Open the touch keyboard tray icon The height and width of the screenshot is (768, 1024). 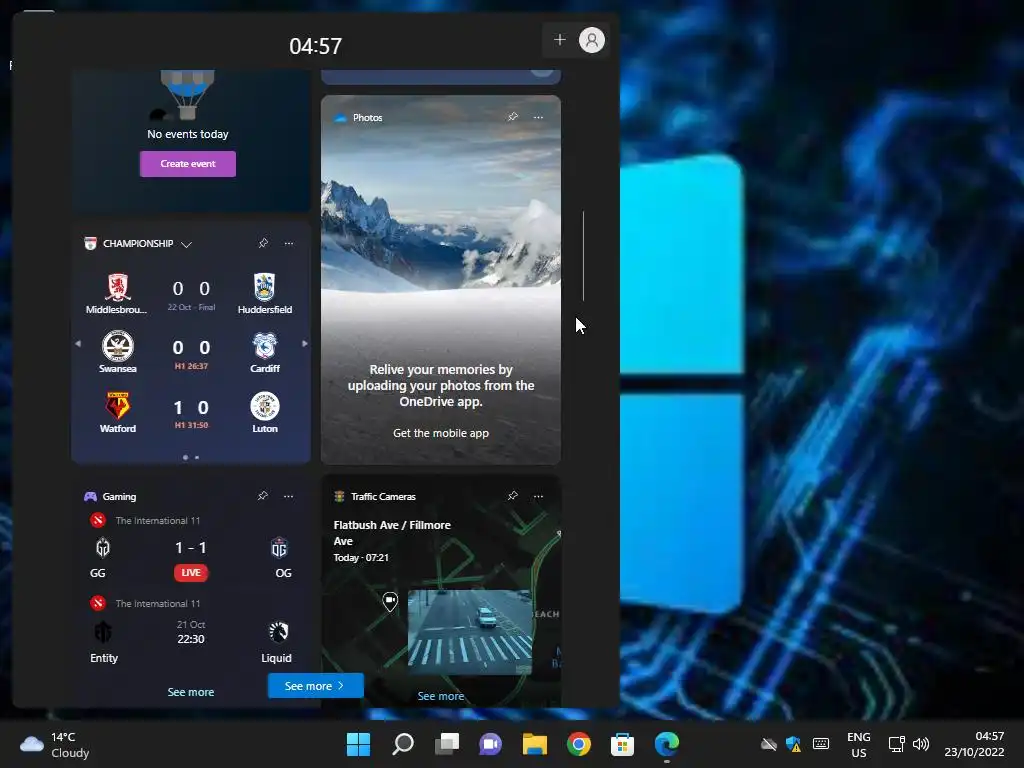click(821, 744)
